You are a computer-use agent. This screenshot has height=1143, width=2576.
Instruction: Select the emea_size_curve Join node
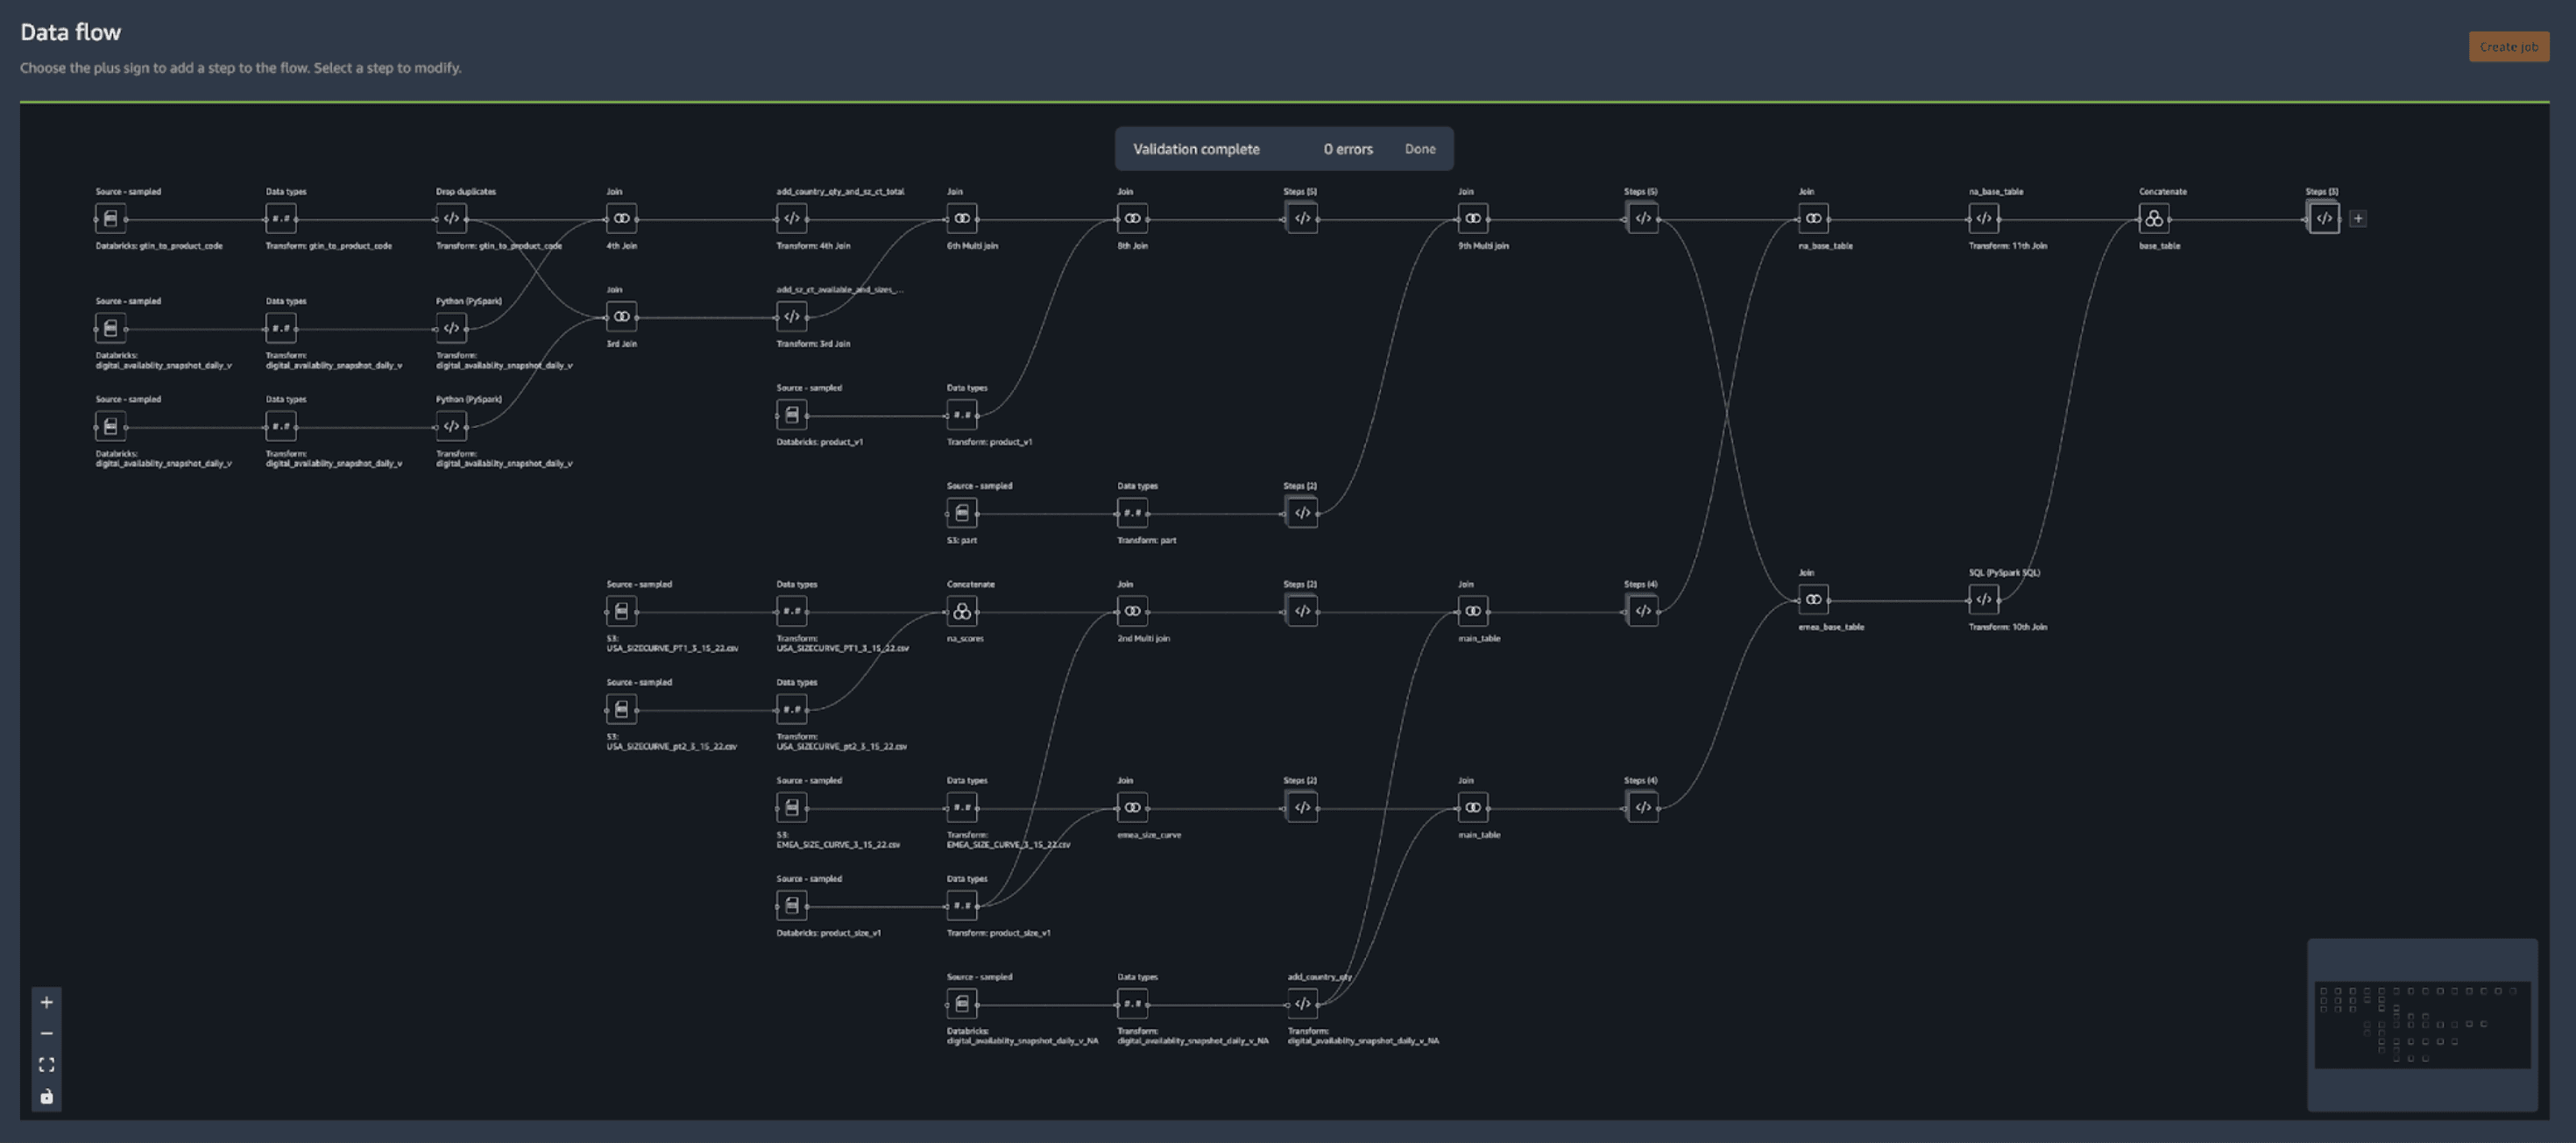click(x=1132, y=807)
